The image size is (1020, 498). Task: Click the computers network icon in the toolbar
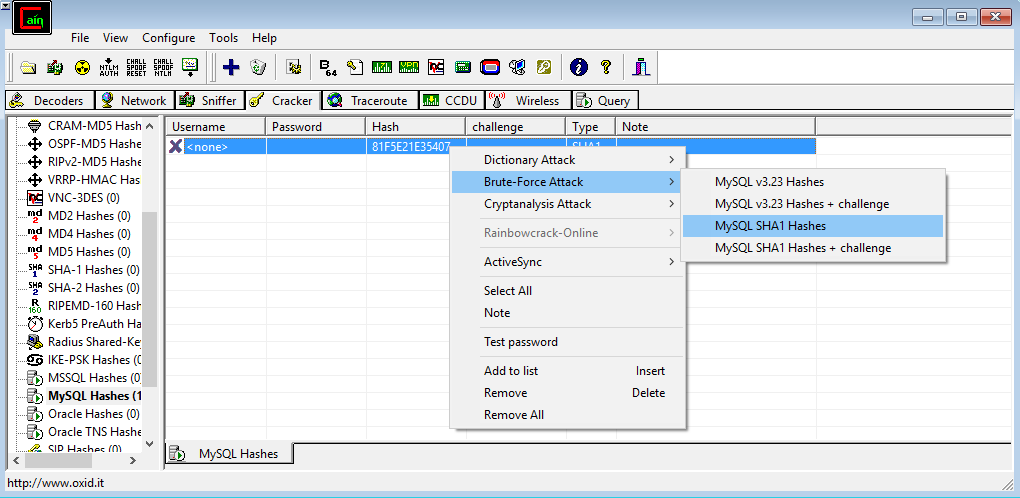pyautogui.click(x=517, y=67)
